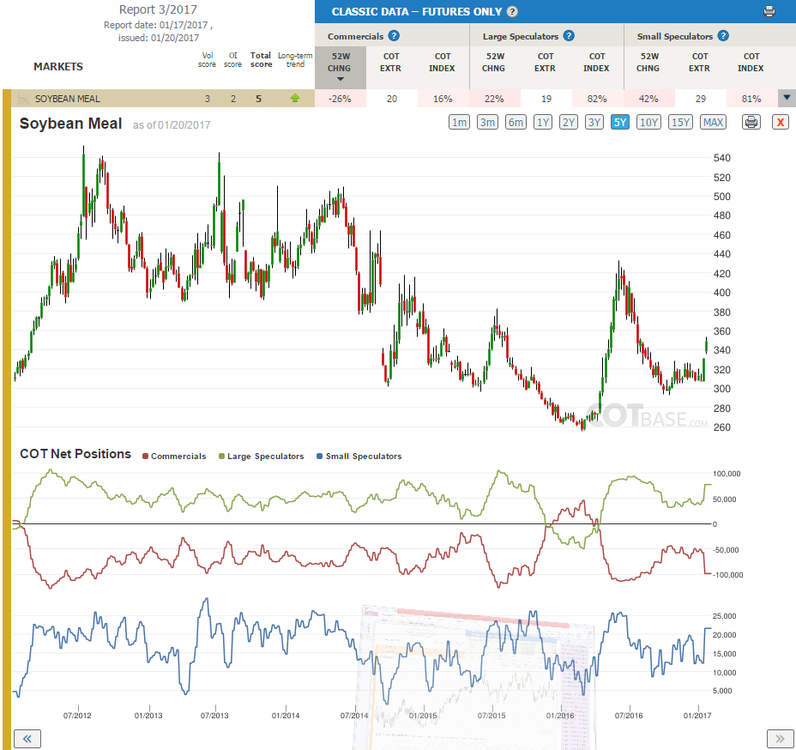The height and width of the screenshot is (750, 796).
Task: Click the 07/2012 date axis label
Action: point(77,715)
